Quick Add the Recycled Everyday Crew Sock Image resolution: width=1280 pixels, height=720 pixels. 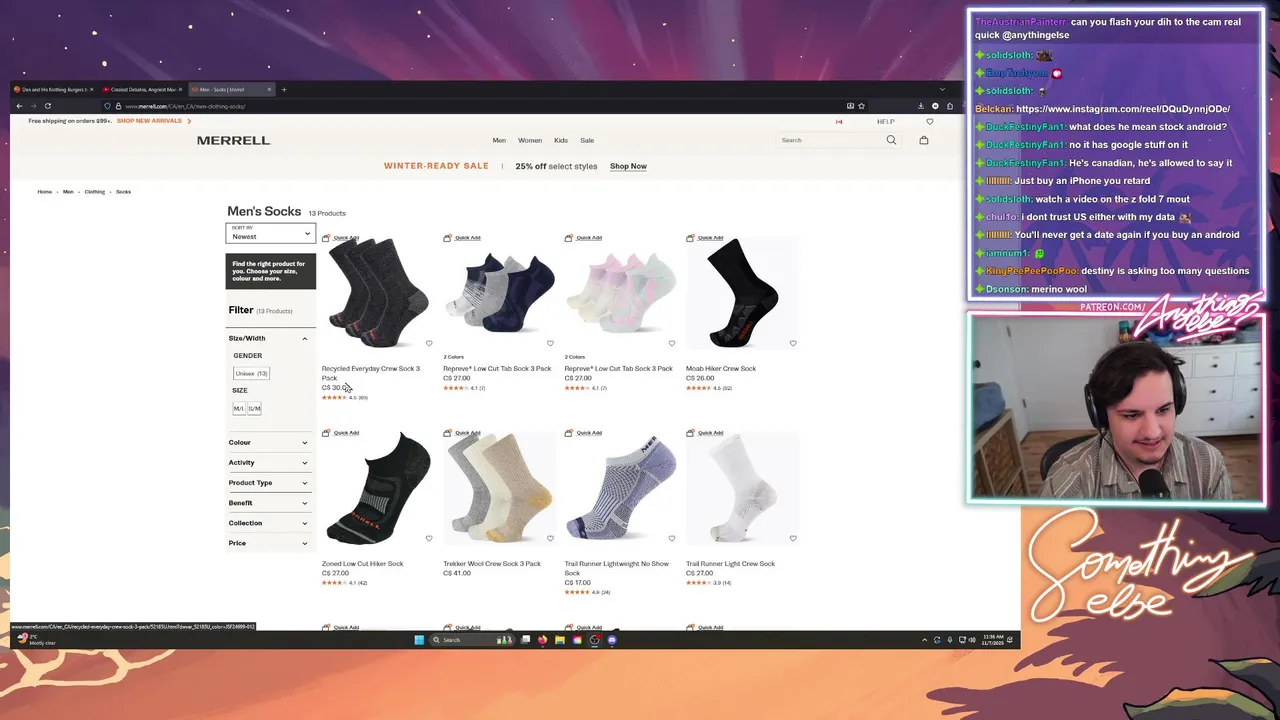coord(341,238)
